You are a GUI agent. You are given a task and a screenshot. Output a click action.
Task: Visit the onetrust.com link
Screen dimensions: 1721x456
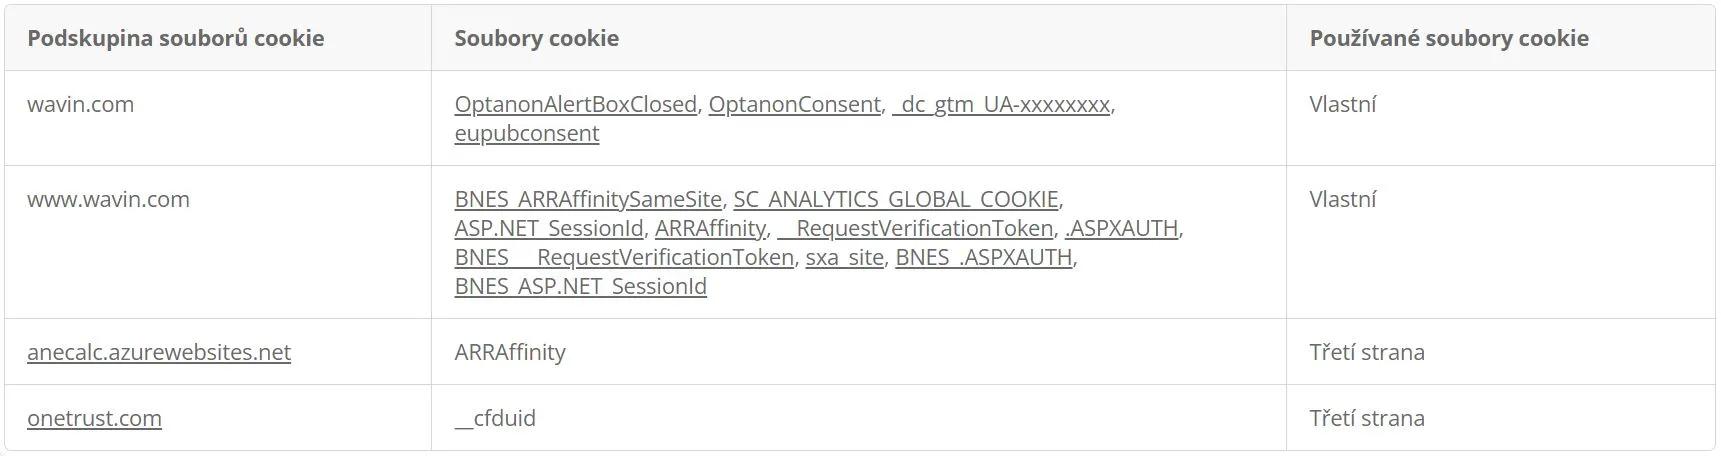tap(94, 418)
